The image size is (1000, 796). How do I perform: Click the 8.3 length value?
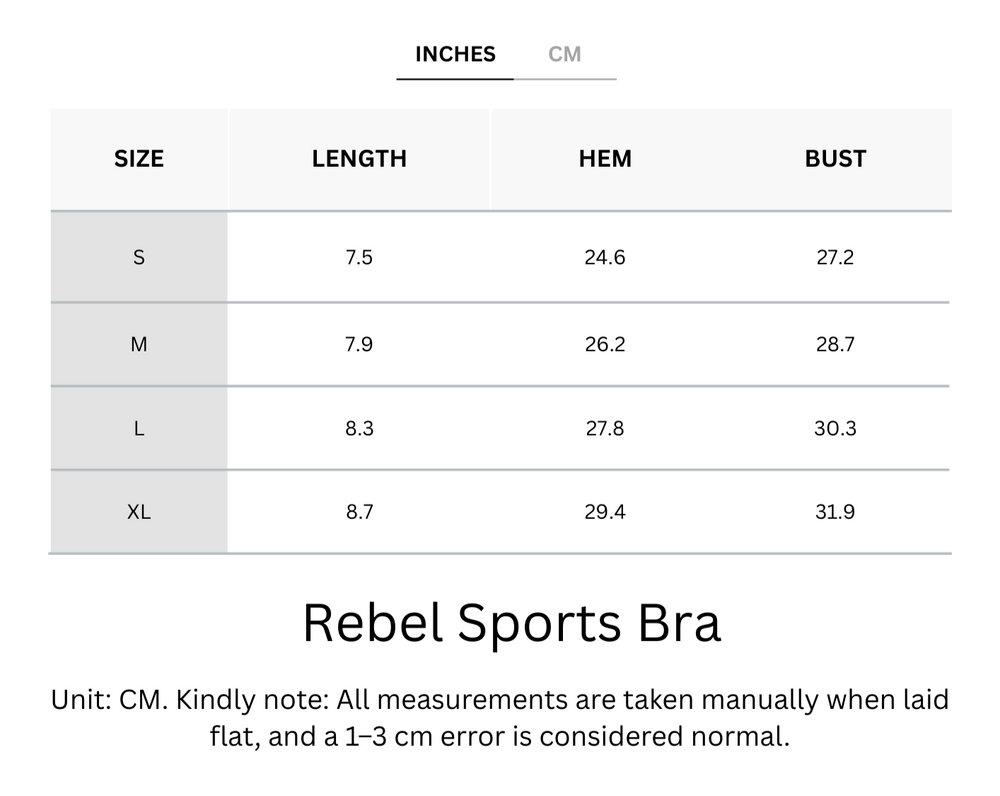359,428
